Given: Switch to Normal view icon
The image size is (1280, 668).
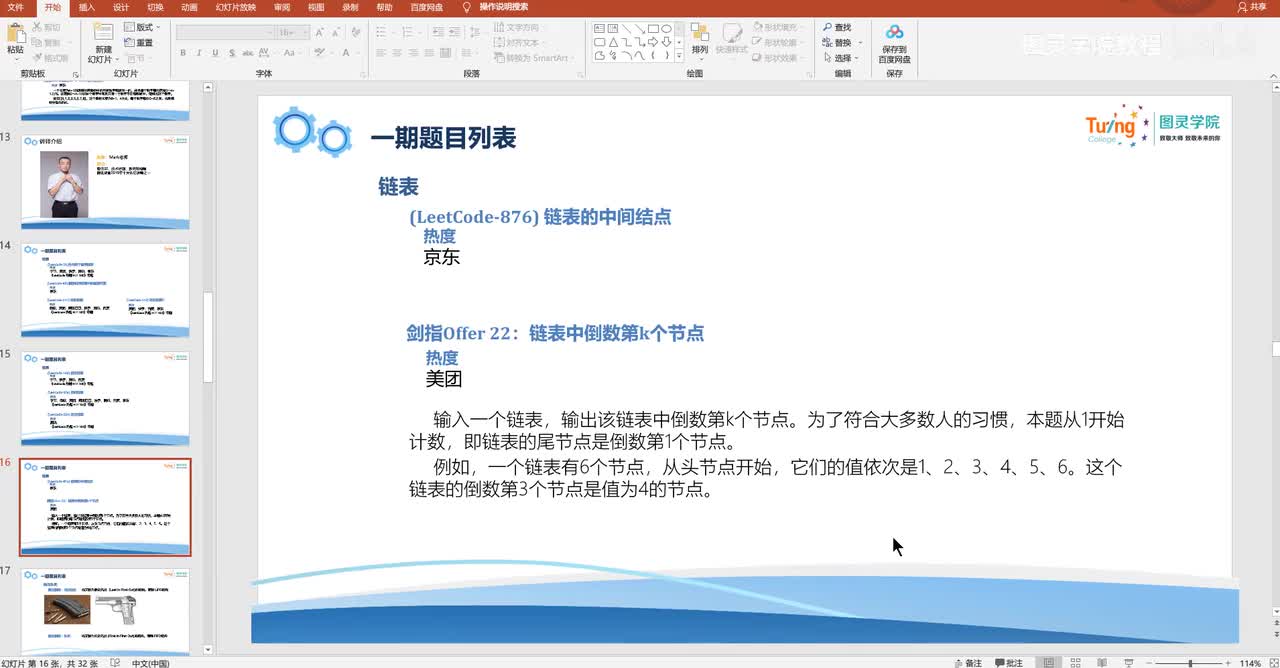Looking at the screenshot, I should (1048, 663).
